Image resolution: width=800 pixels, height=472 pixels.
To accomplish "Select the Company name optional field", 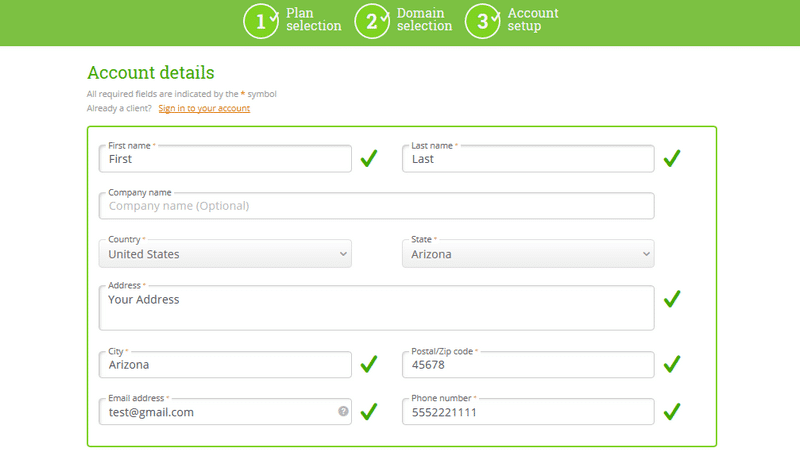I will coord(377,206).
